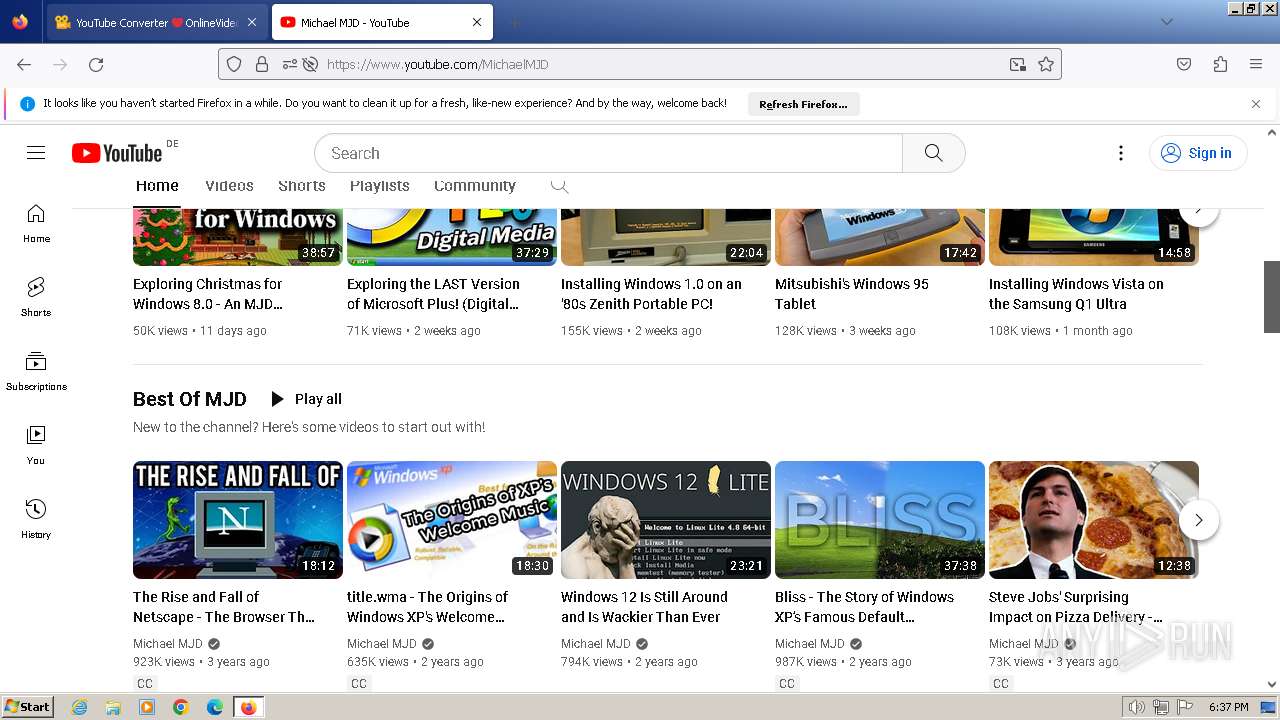Open the Windows 12 Lite video thumbnail
1280x720 pixels.
point(666,520)
